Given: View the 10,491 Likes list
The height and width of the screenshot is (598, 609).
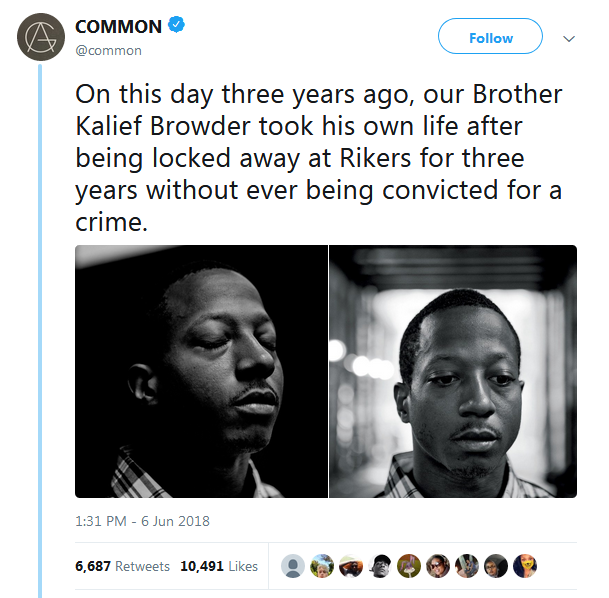Looking at the screenshot, I should point(219,566).
